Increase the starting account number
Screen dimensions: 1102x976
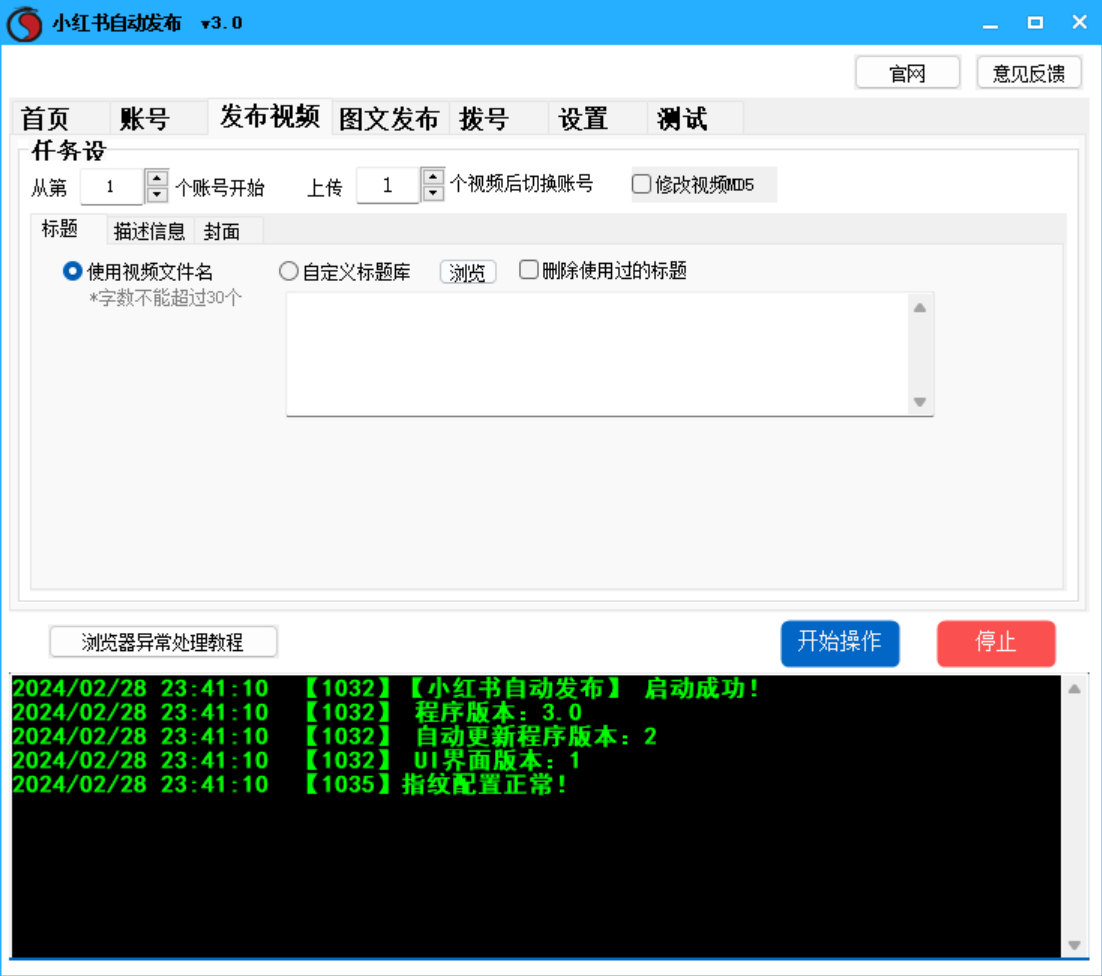pyautogui.click(x=157, y=178)
